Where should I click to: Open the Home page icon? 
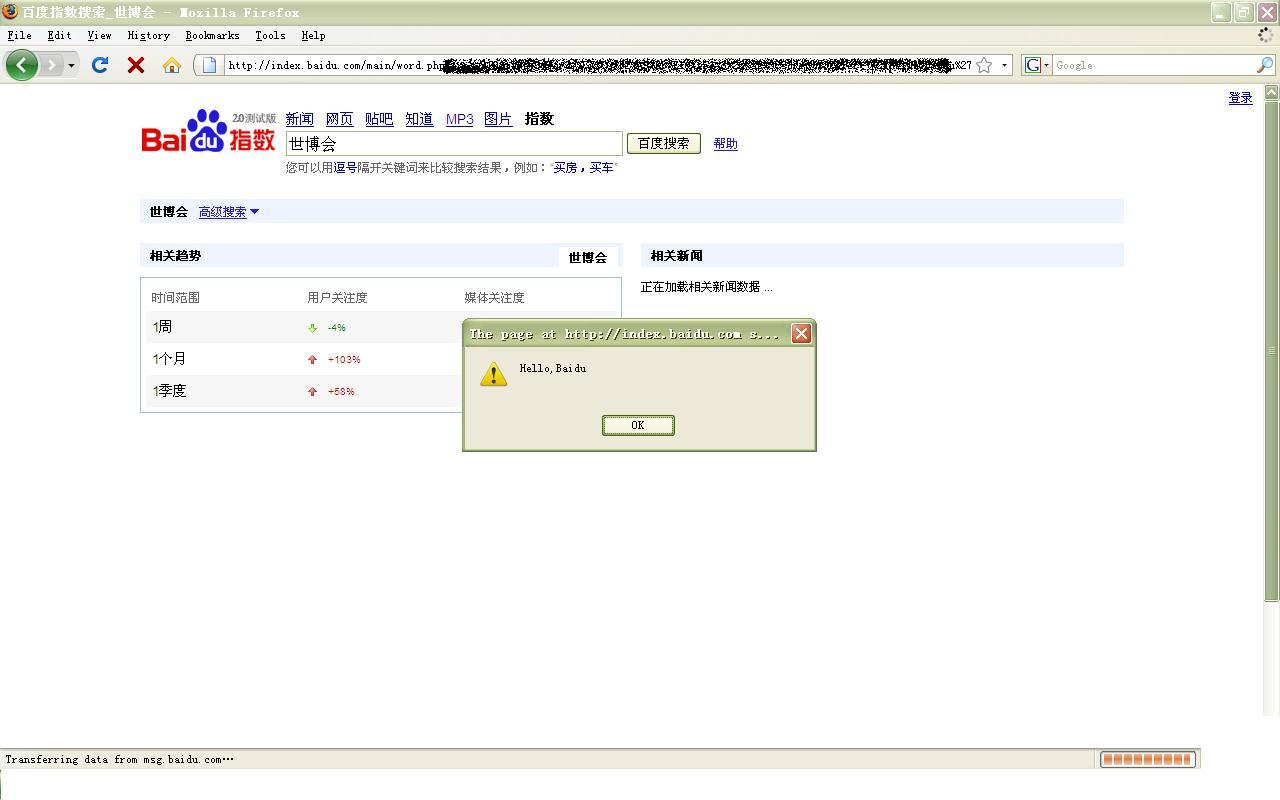pyautogui.click(x=172, y=65)
